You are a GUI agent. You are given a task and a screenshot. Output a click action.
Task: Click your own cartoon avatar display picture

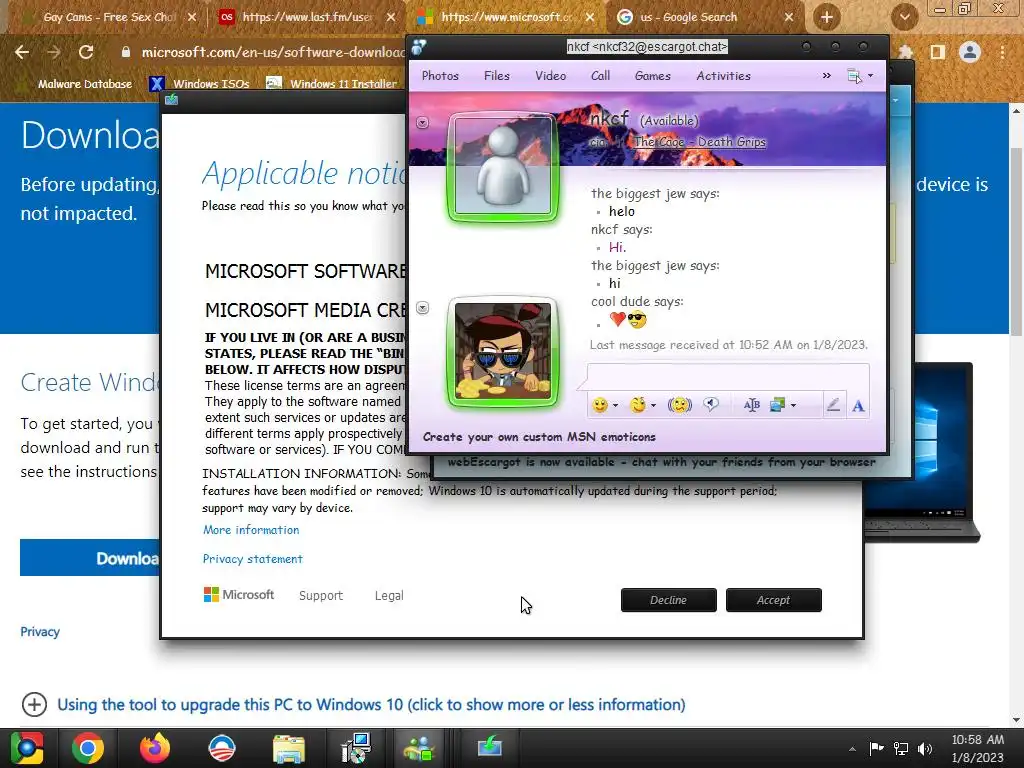click(x=503, y=351)
